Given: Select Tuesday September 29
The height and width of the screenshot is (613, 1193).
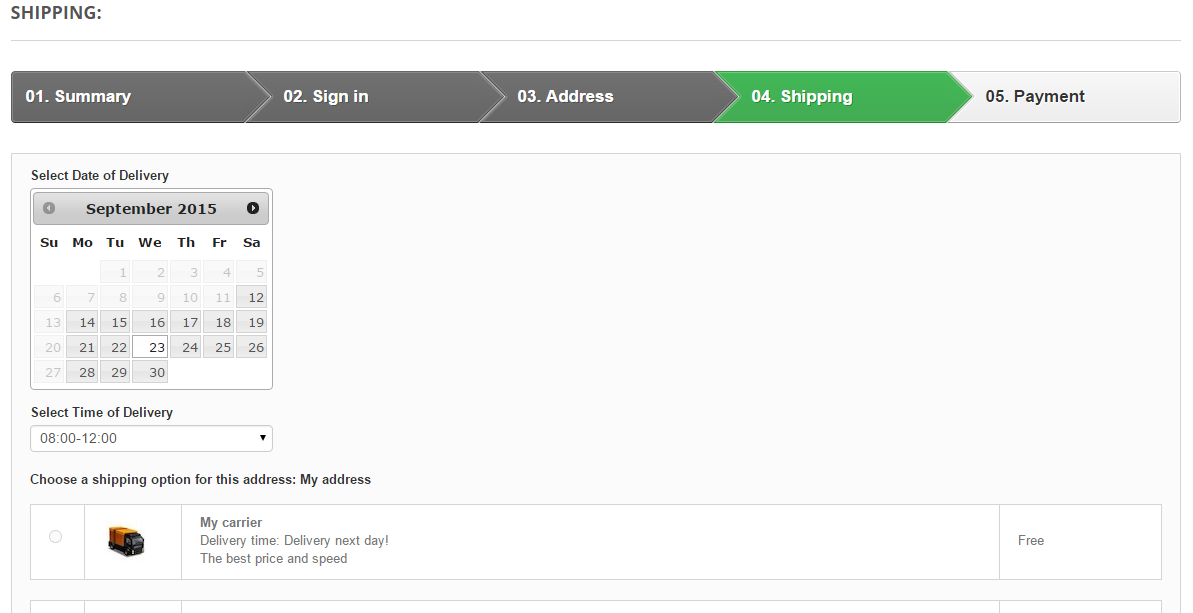Looking at the screenshot, I should coord(115,372).
